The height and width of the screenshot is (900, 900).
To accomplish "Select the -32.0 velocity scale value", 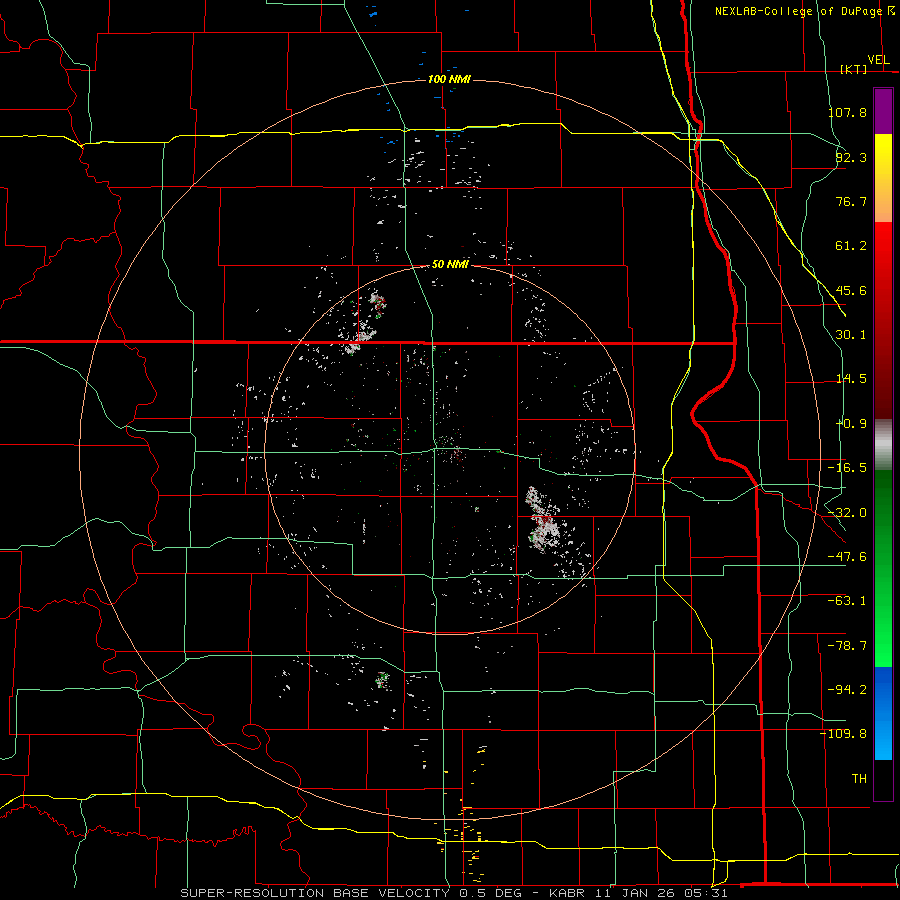I will coord(847,513).
